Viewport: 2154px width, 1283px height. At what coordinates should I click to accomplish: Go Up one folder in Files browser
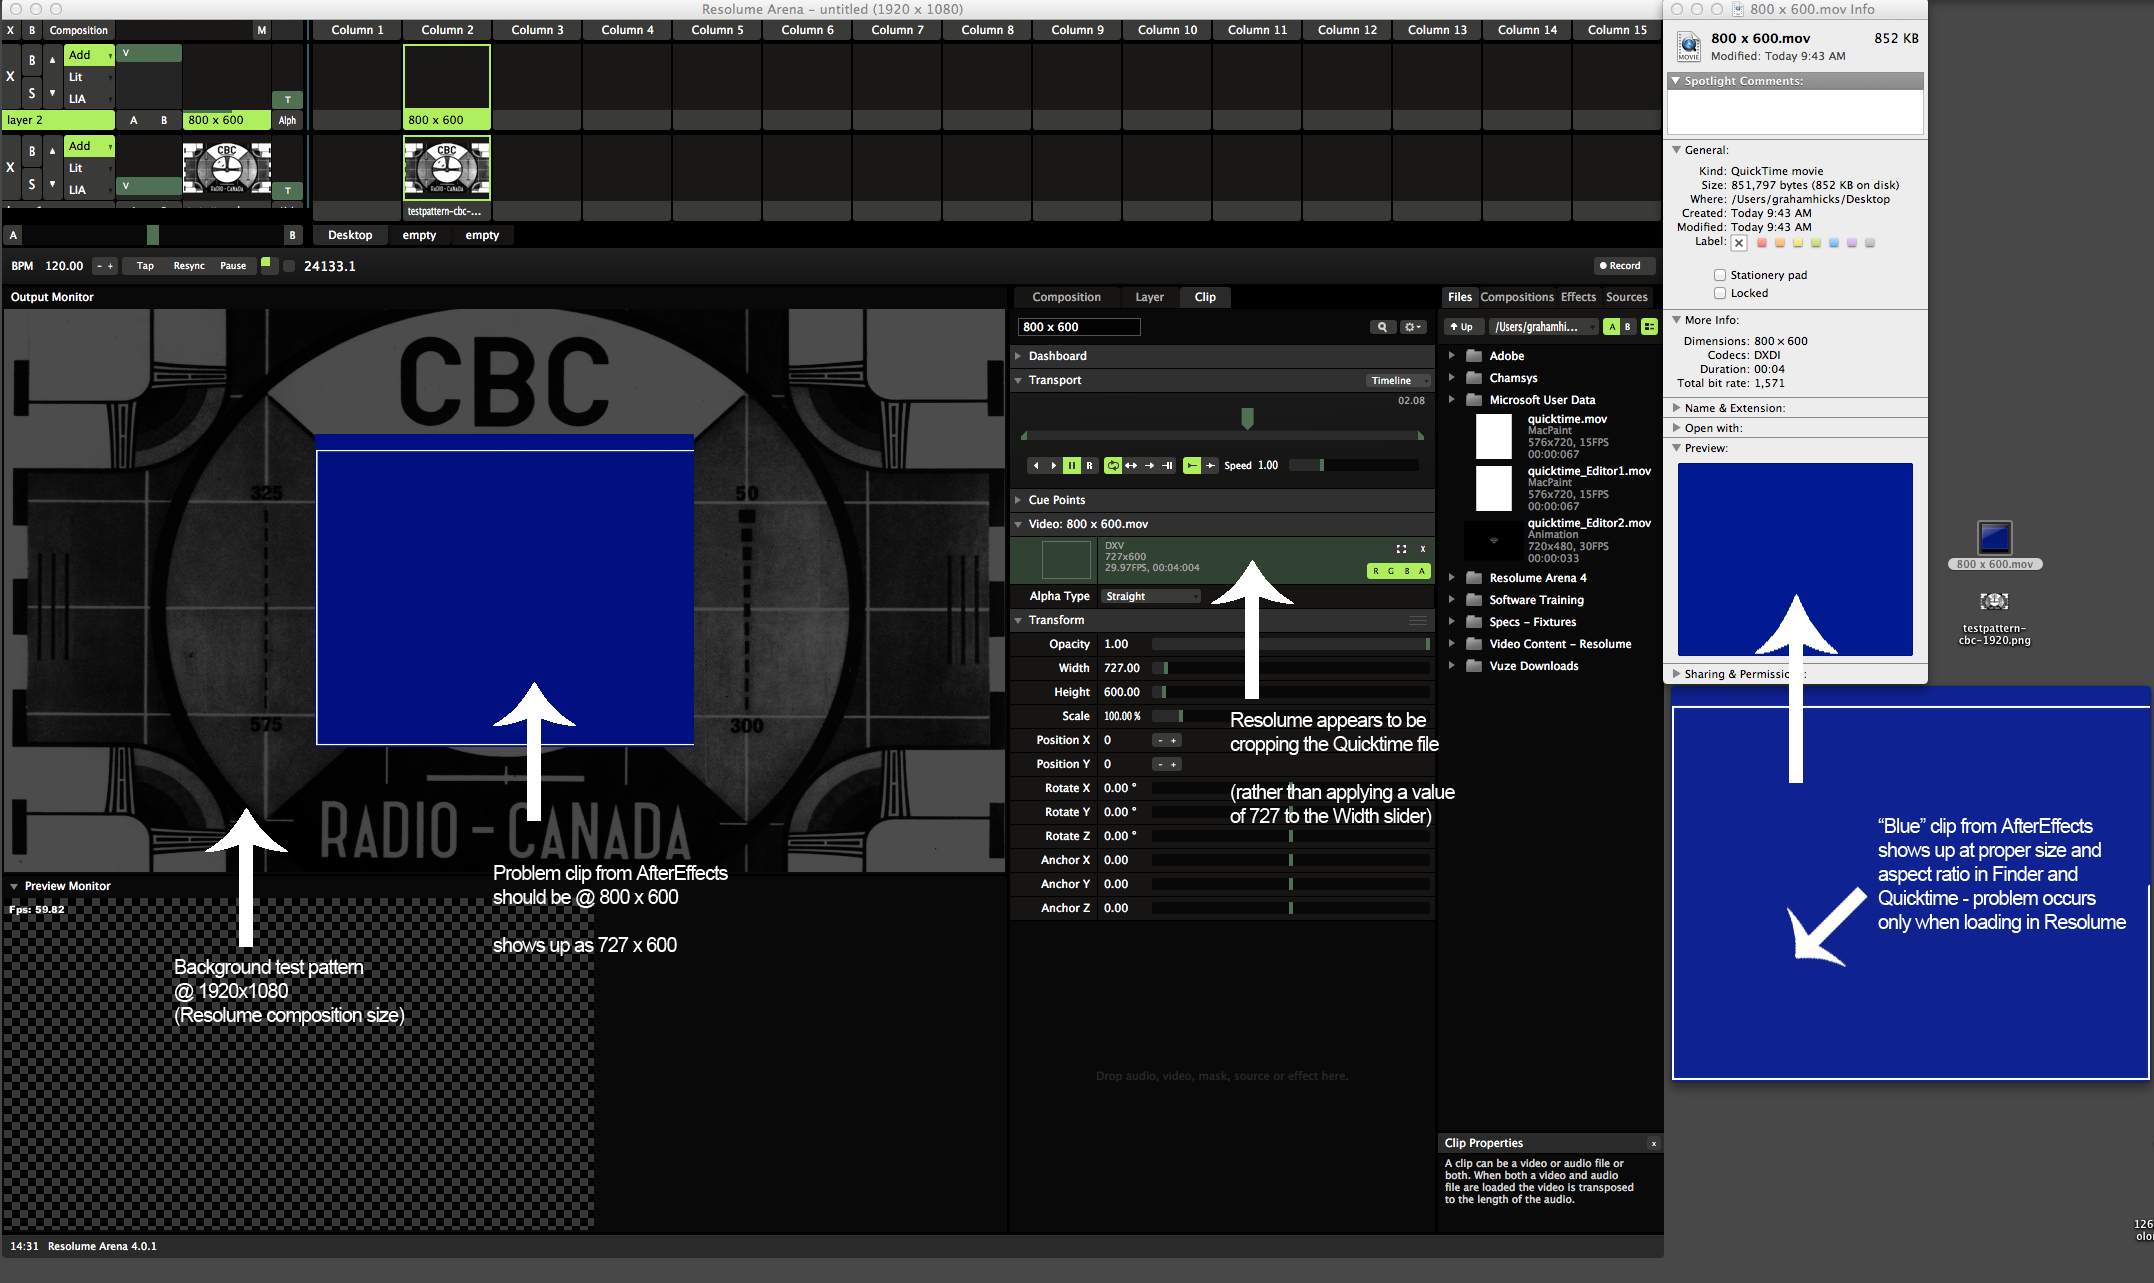pos(1462,327)
